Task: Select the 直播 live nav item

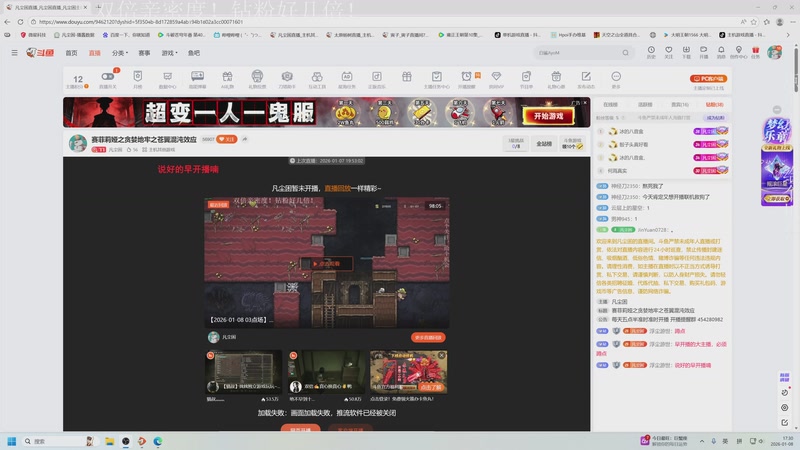Action: point(95,53)
